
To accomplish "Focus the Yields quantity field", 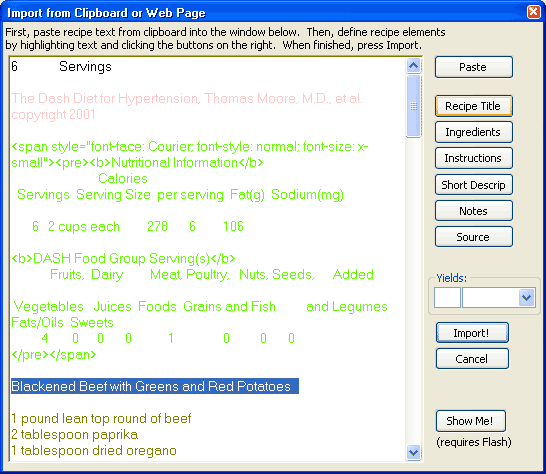I will 447,298.
